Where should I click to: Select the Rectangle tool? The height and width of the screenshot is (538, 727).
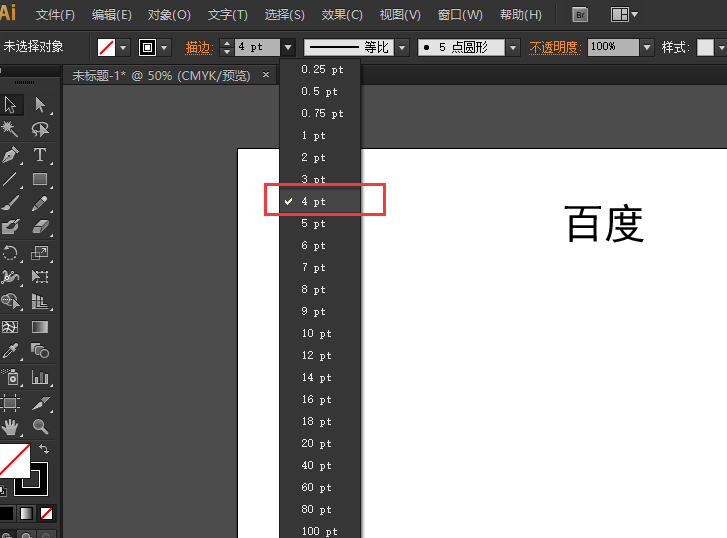(40, 179)
